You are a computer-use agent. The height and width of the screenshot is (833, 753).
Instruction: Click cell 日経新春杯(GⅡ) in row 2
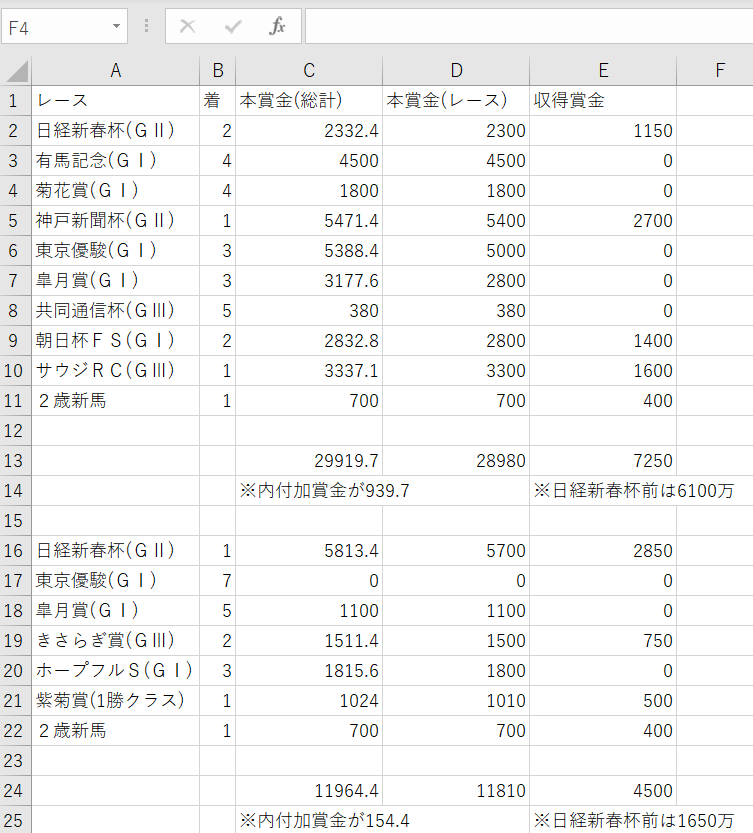[x=115, y=131]
